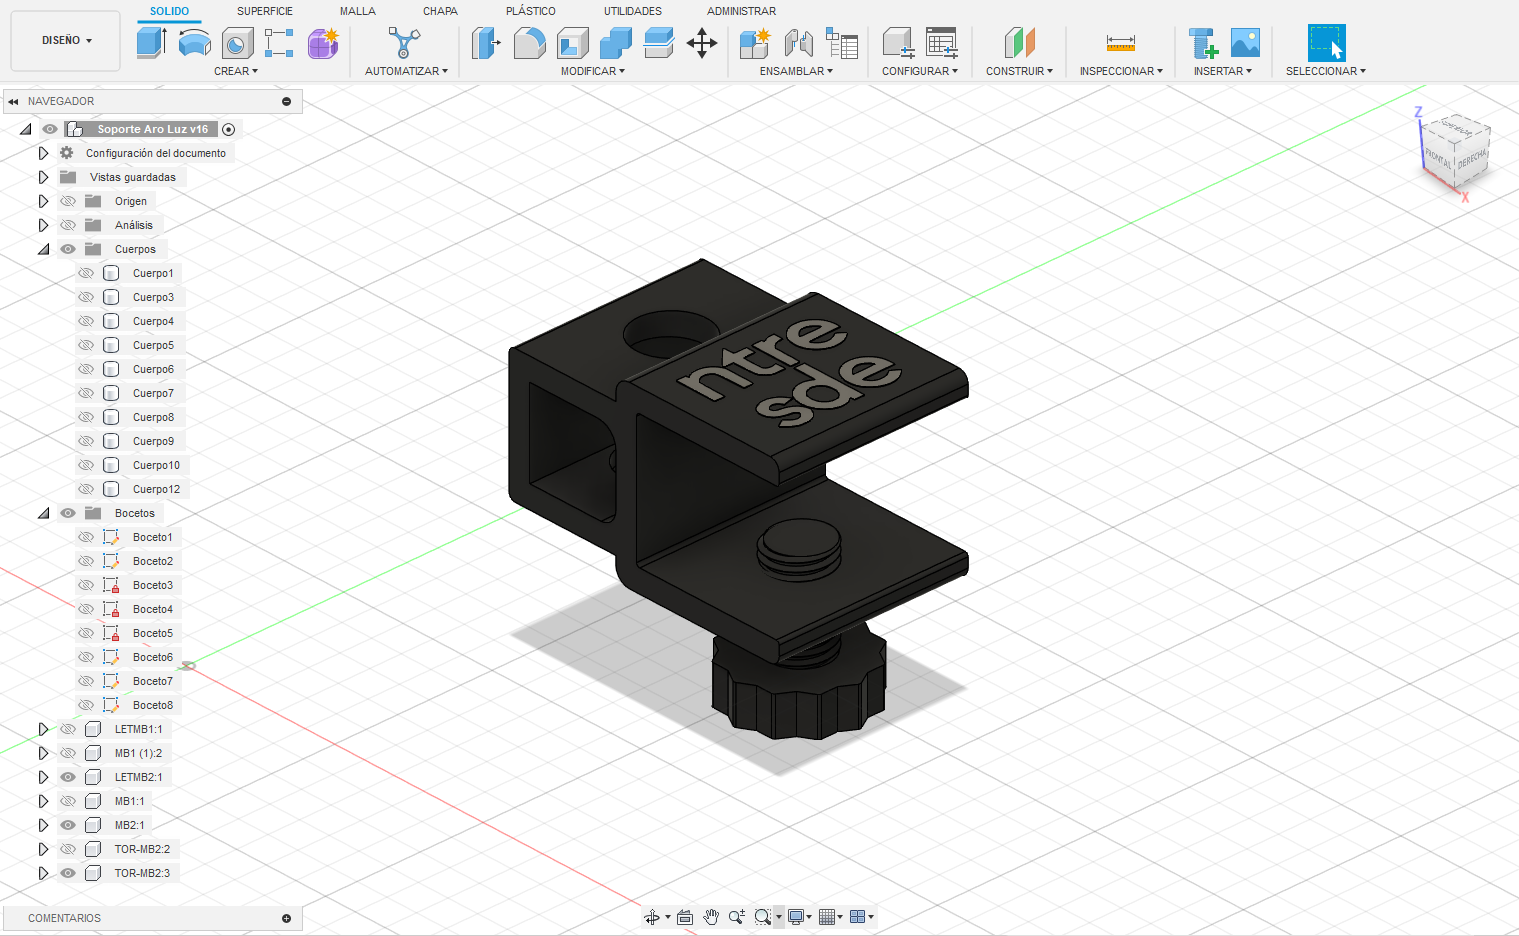
Task: Open the Seleccionar menu label
Action: tap(1326, 71)
